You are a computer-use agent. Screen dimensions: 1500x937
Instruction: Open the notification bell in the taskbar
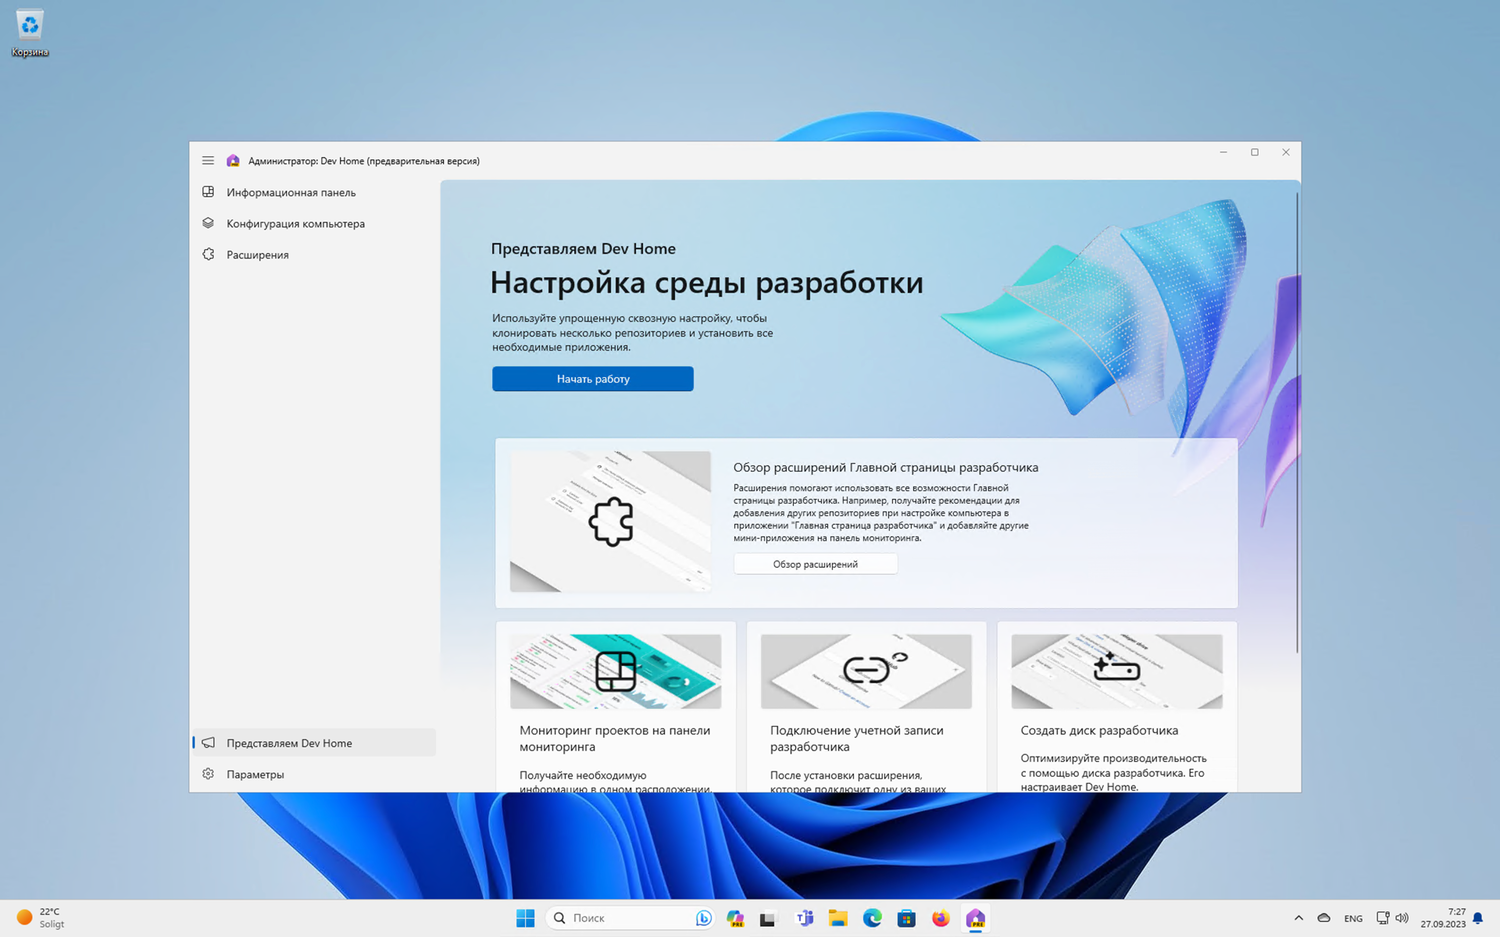pos(1478,918)
